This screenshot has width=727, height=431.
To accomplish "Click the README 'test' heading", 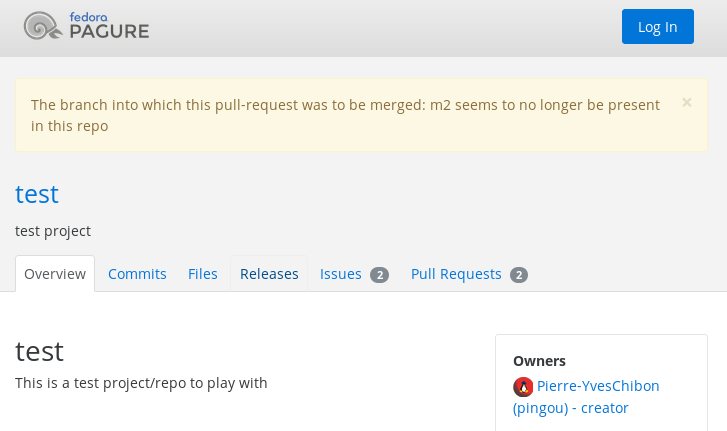I will click(39, 351).
